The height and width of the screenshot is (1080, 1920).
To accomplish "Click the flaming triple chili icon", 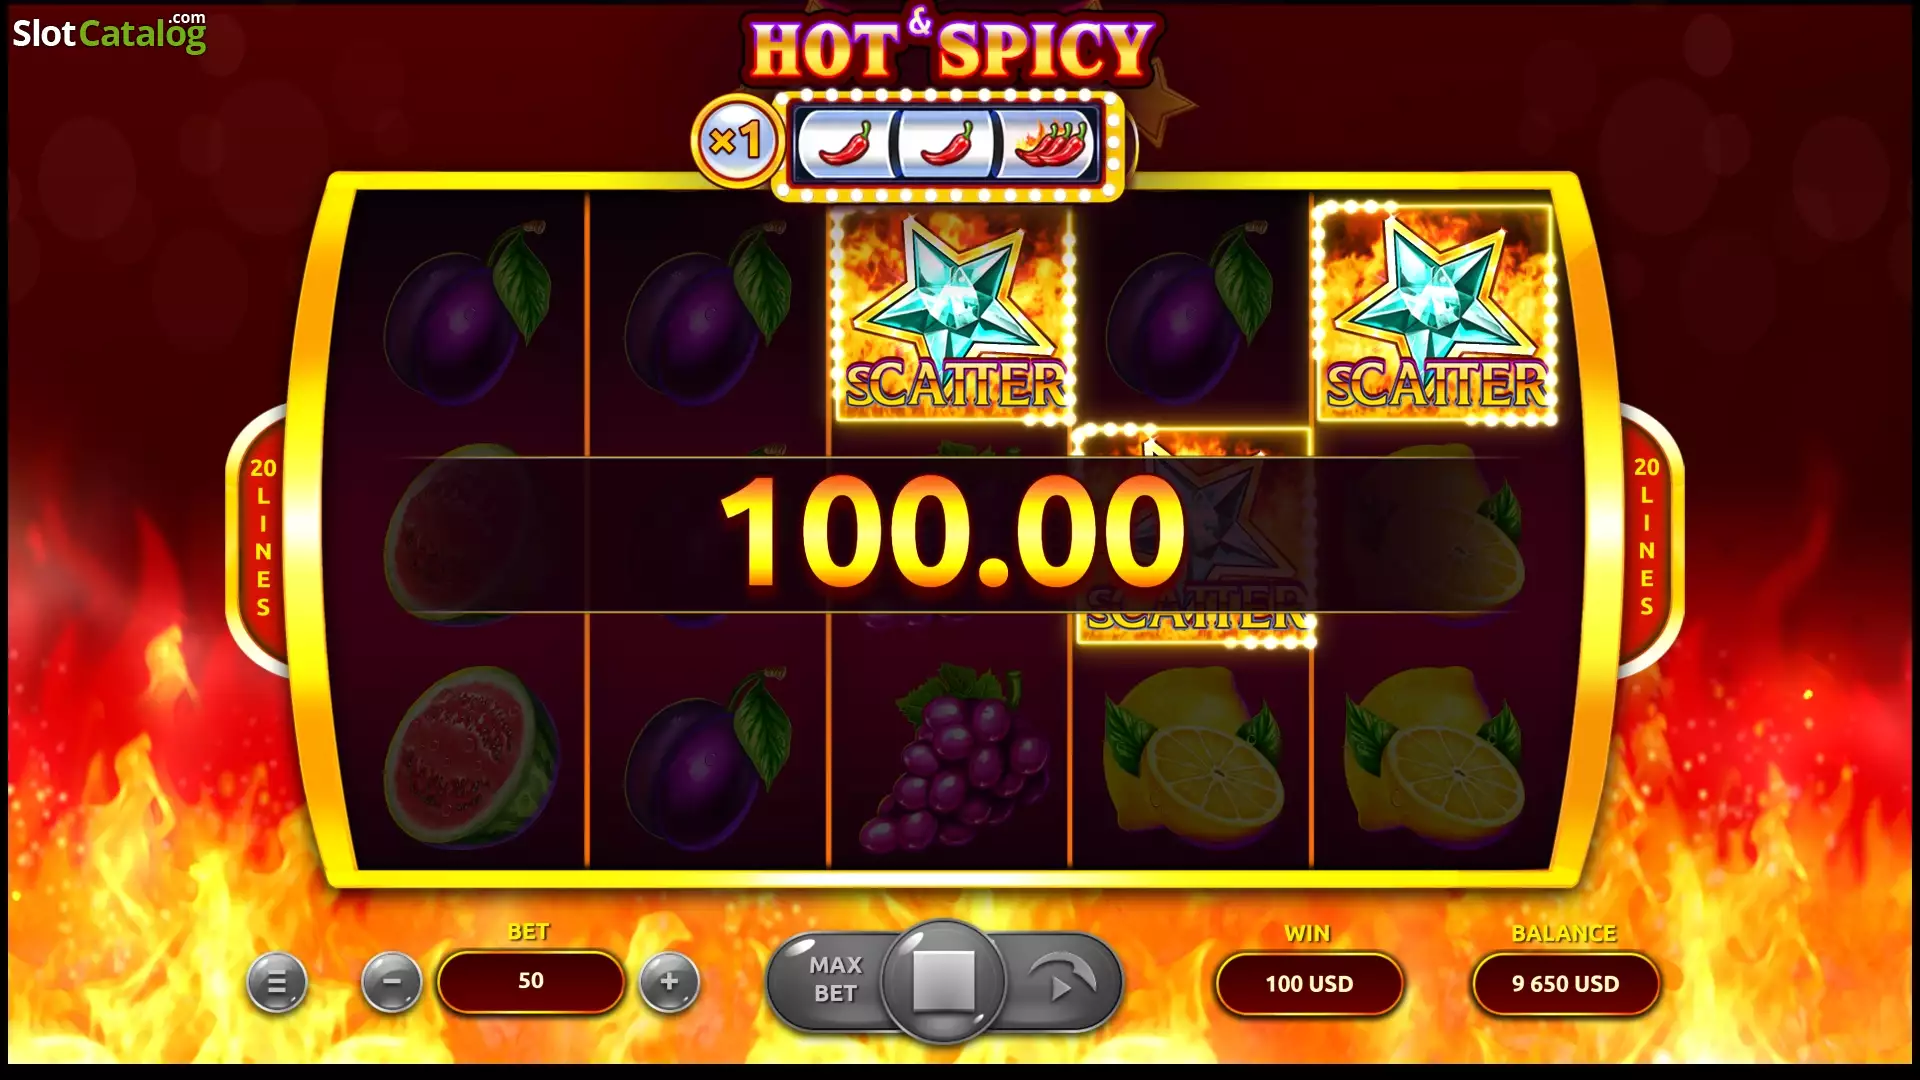I will pyautogui.click(x=1049, y=145).
